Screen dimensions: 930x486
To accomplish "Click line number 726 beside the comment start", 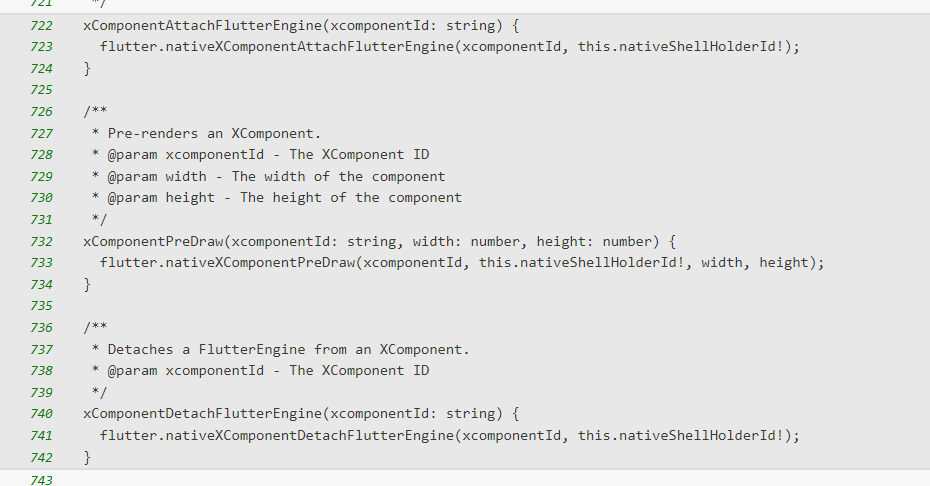I will click(x=41, y=111).
